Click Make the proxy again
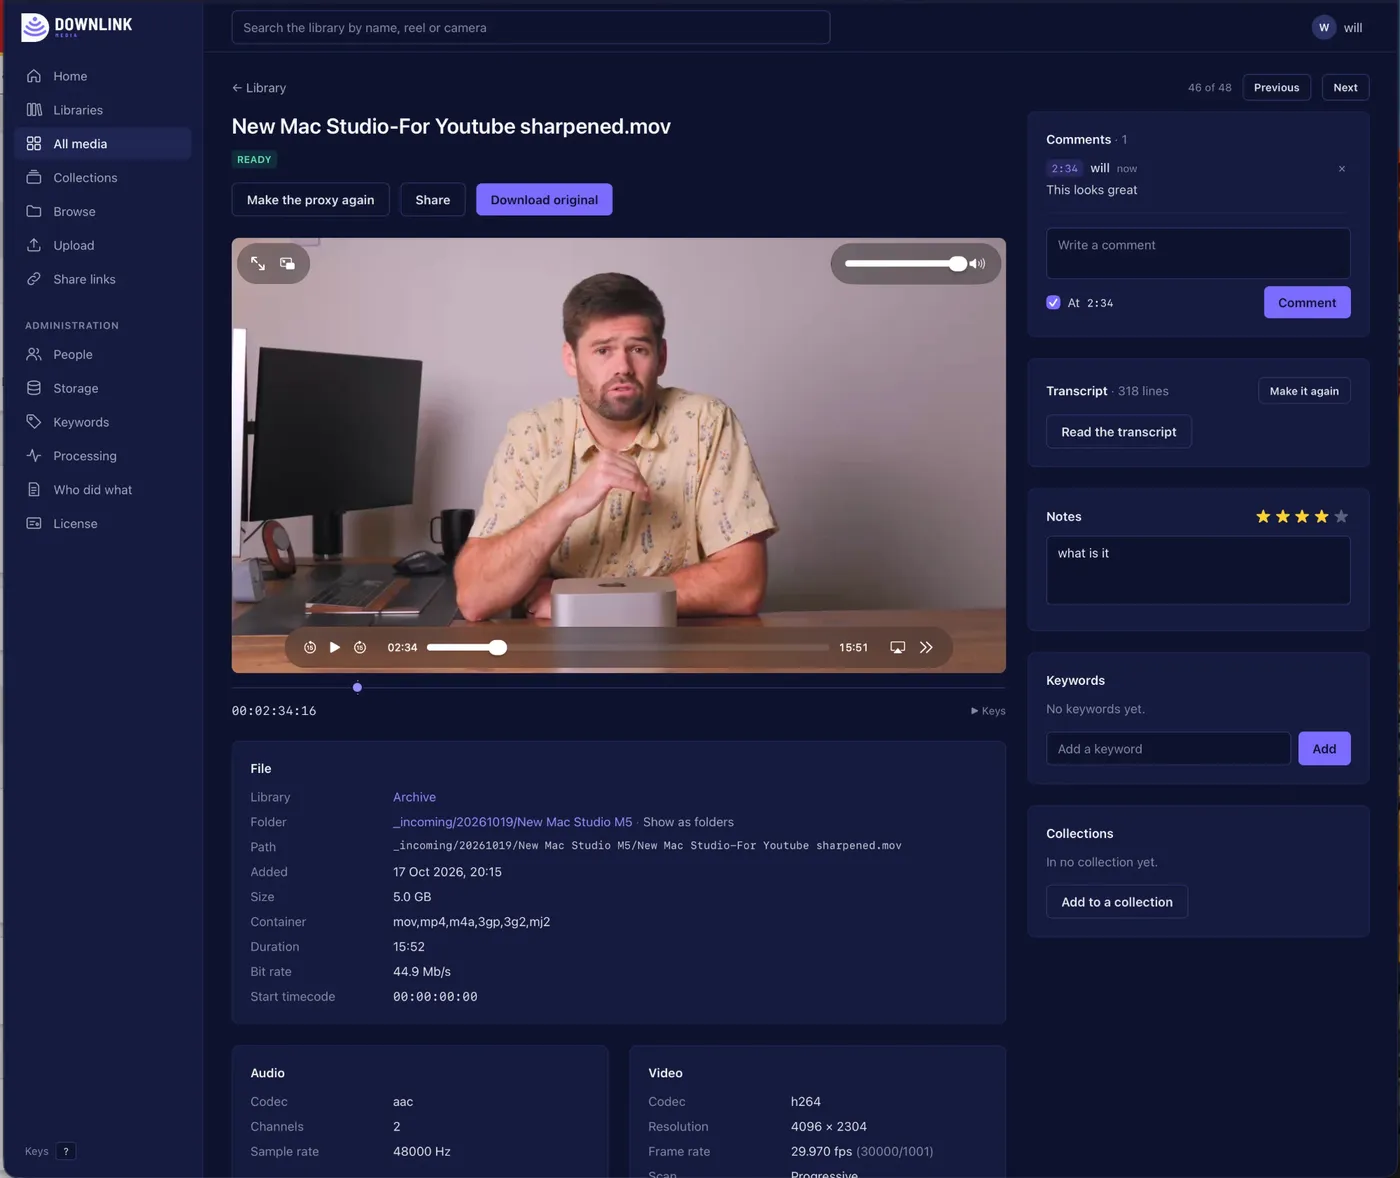 [311, 200]
